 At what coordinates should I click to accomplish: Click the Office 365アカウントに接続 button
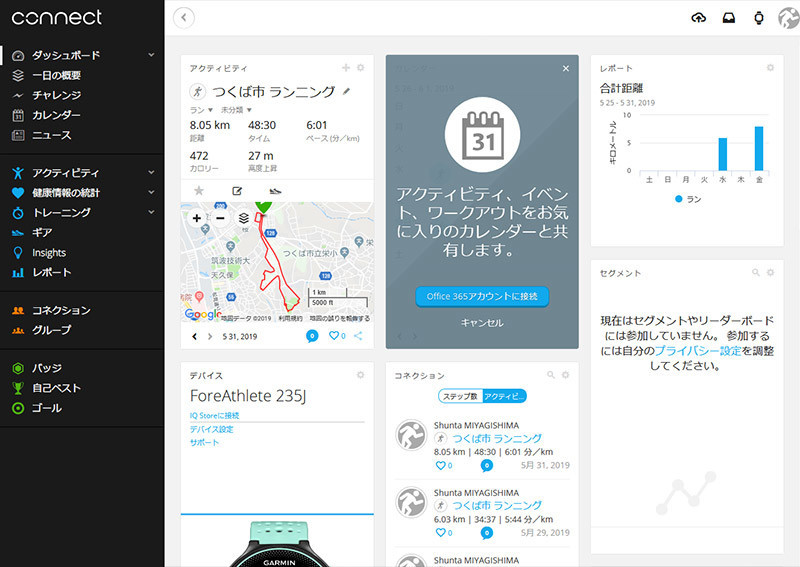point(482,297)
